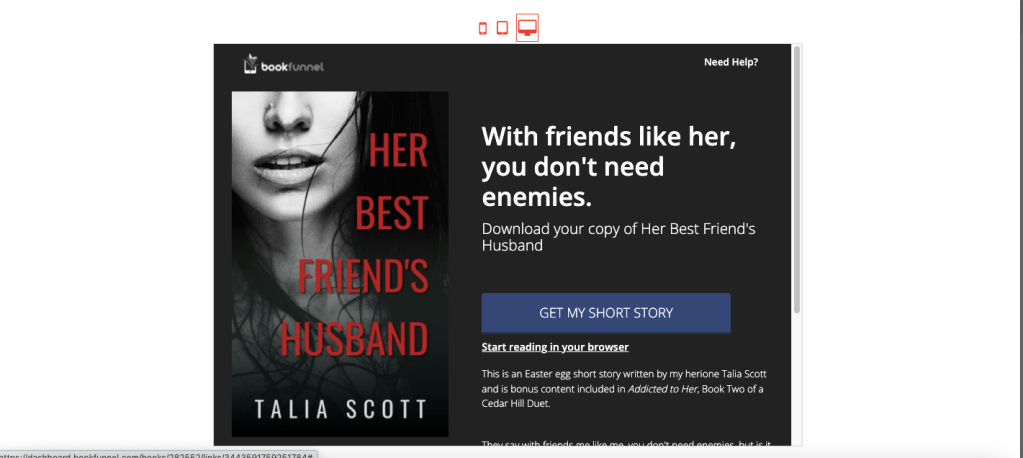Switch to mobile phone preview icon
The image size is (1023, 458).
coord(483,28)
